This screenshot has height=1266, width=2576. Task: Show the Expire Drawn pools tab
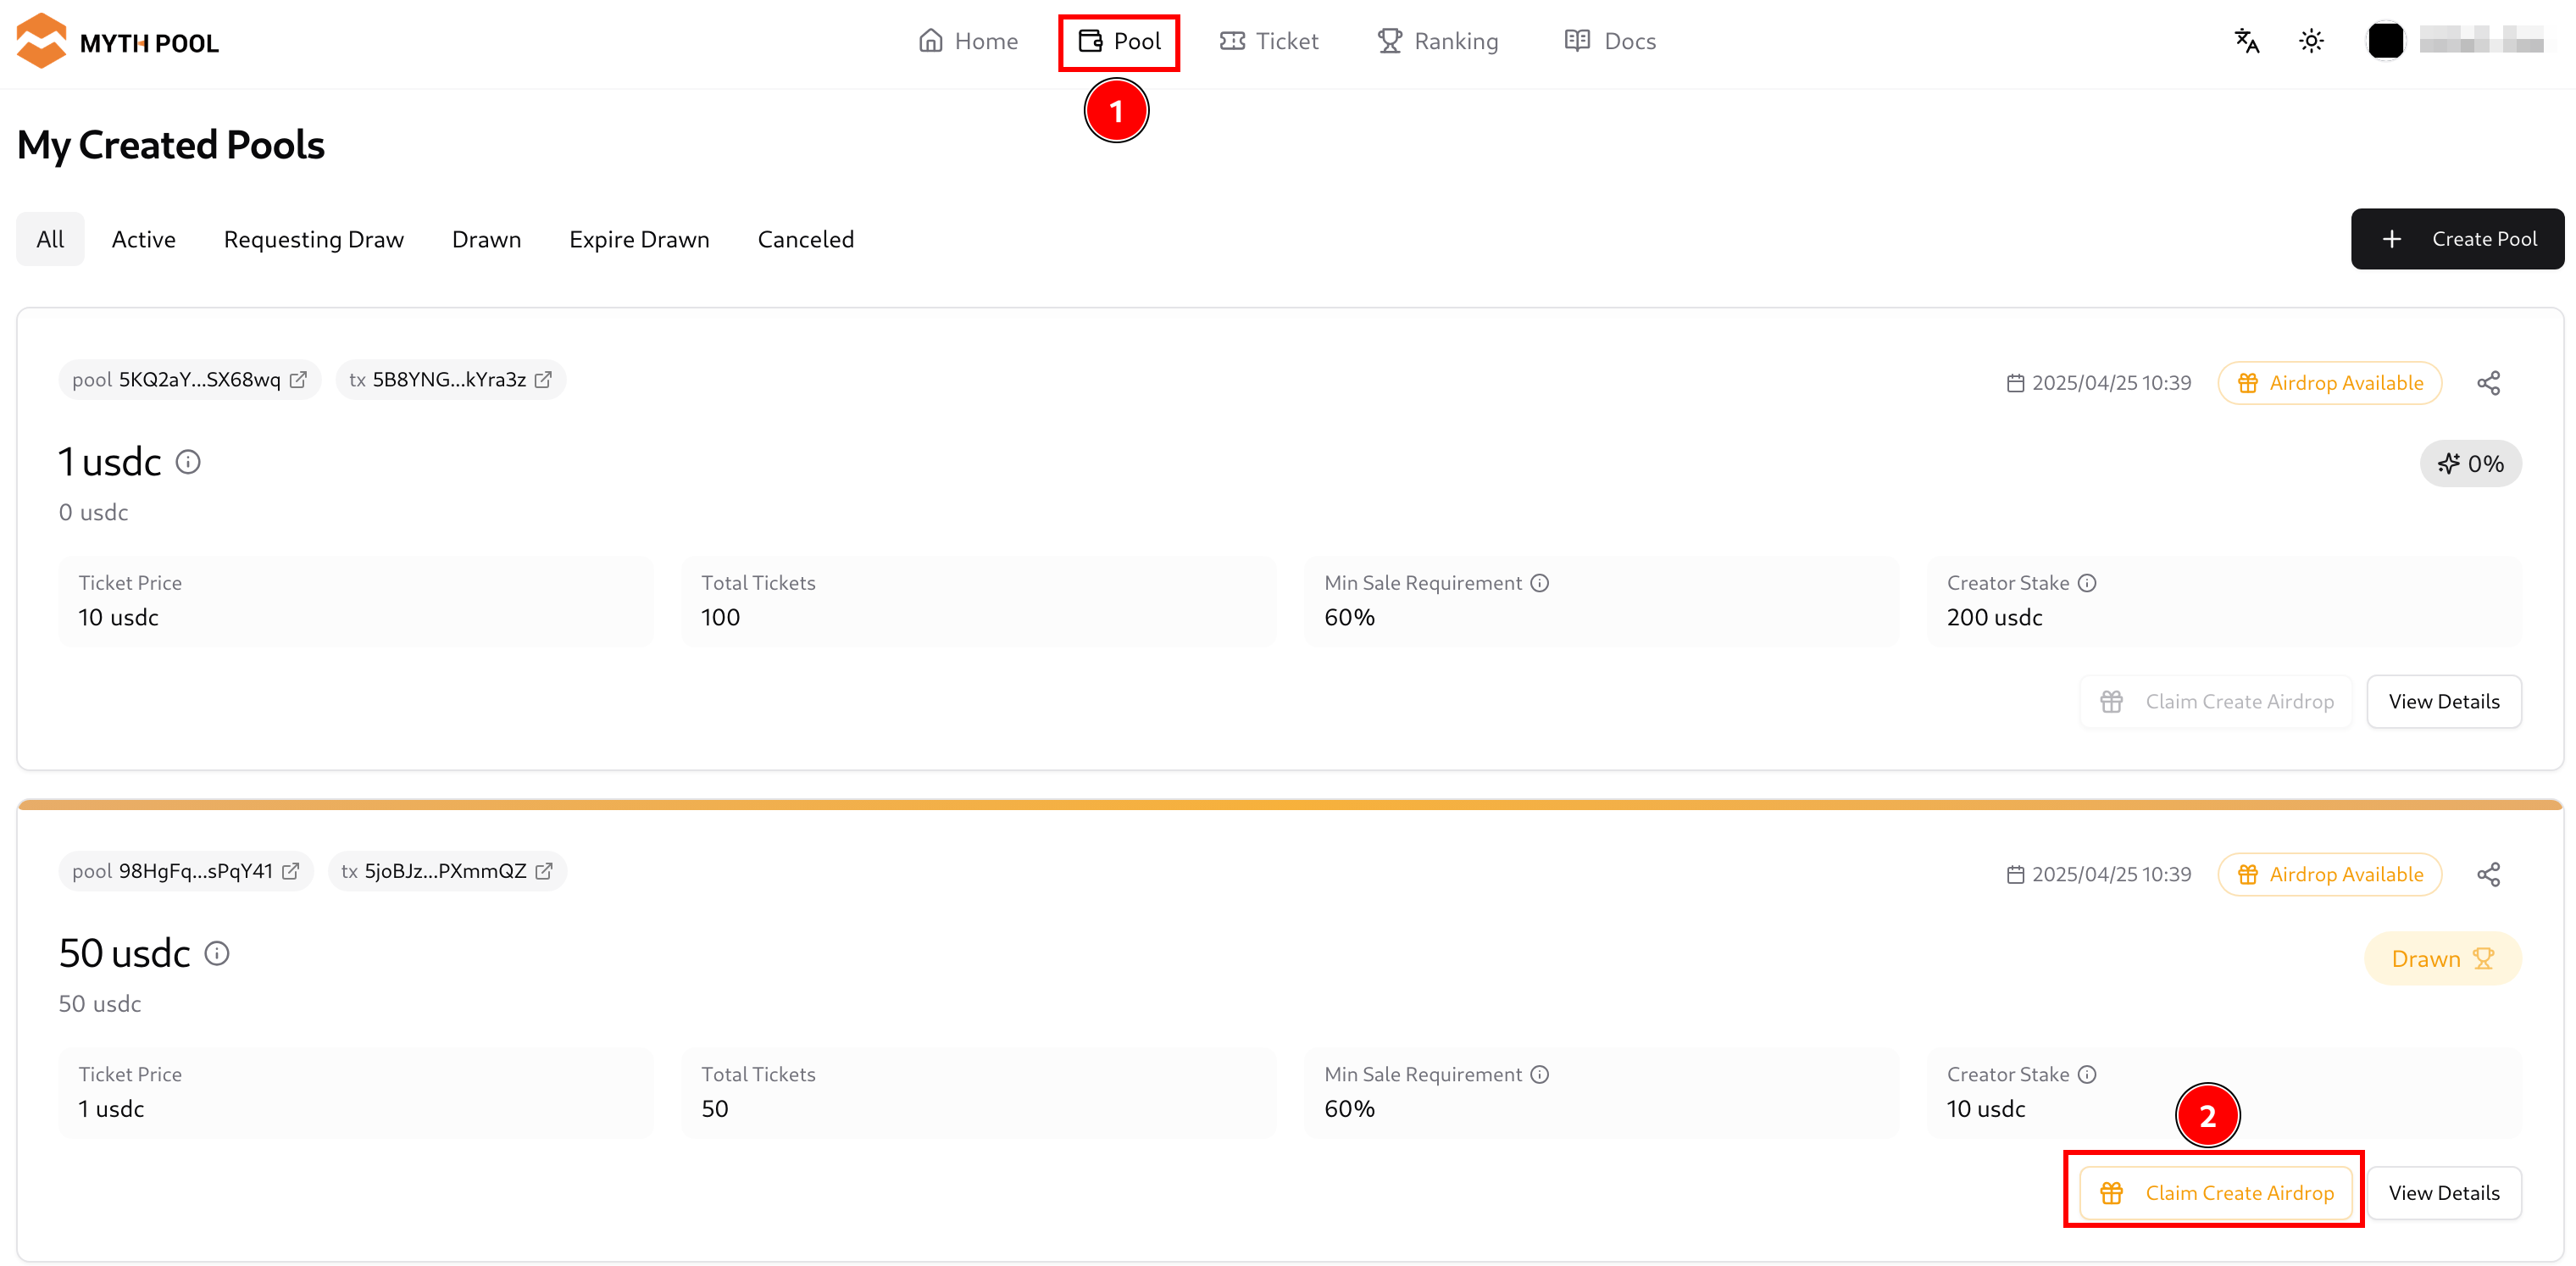[639, 239]
